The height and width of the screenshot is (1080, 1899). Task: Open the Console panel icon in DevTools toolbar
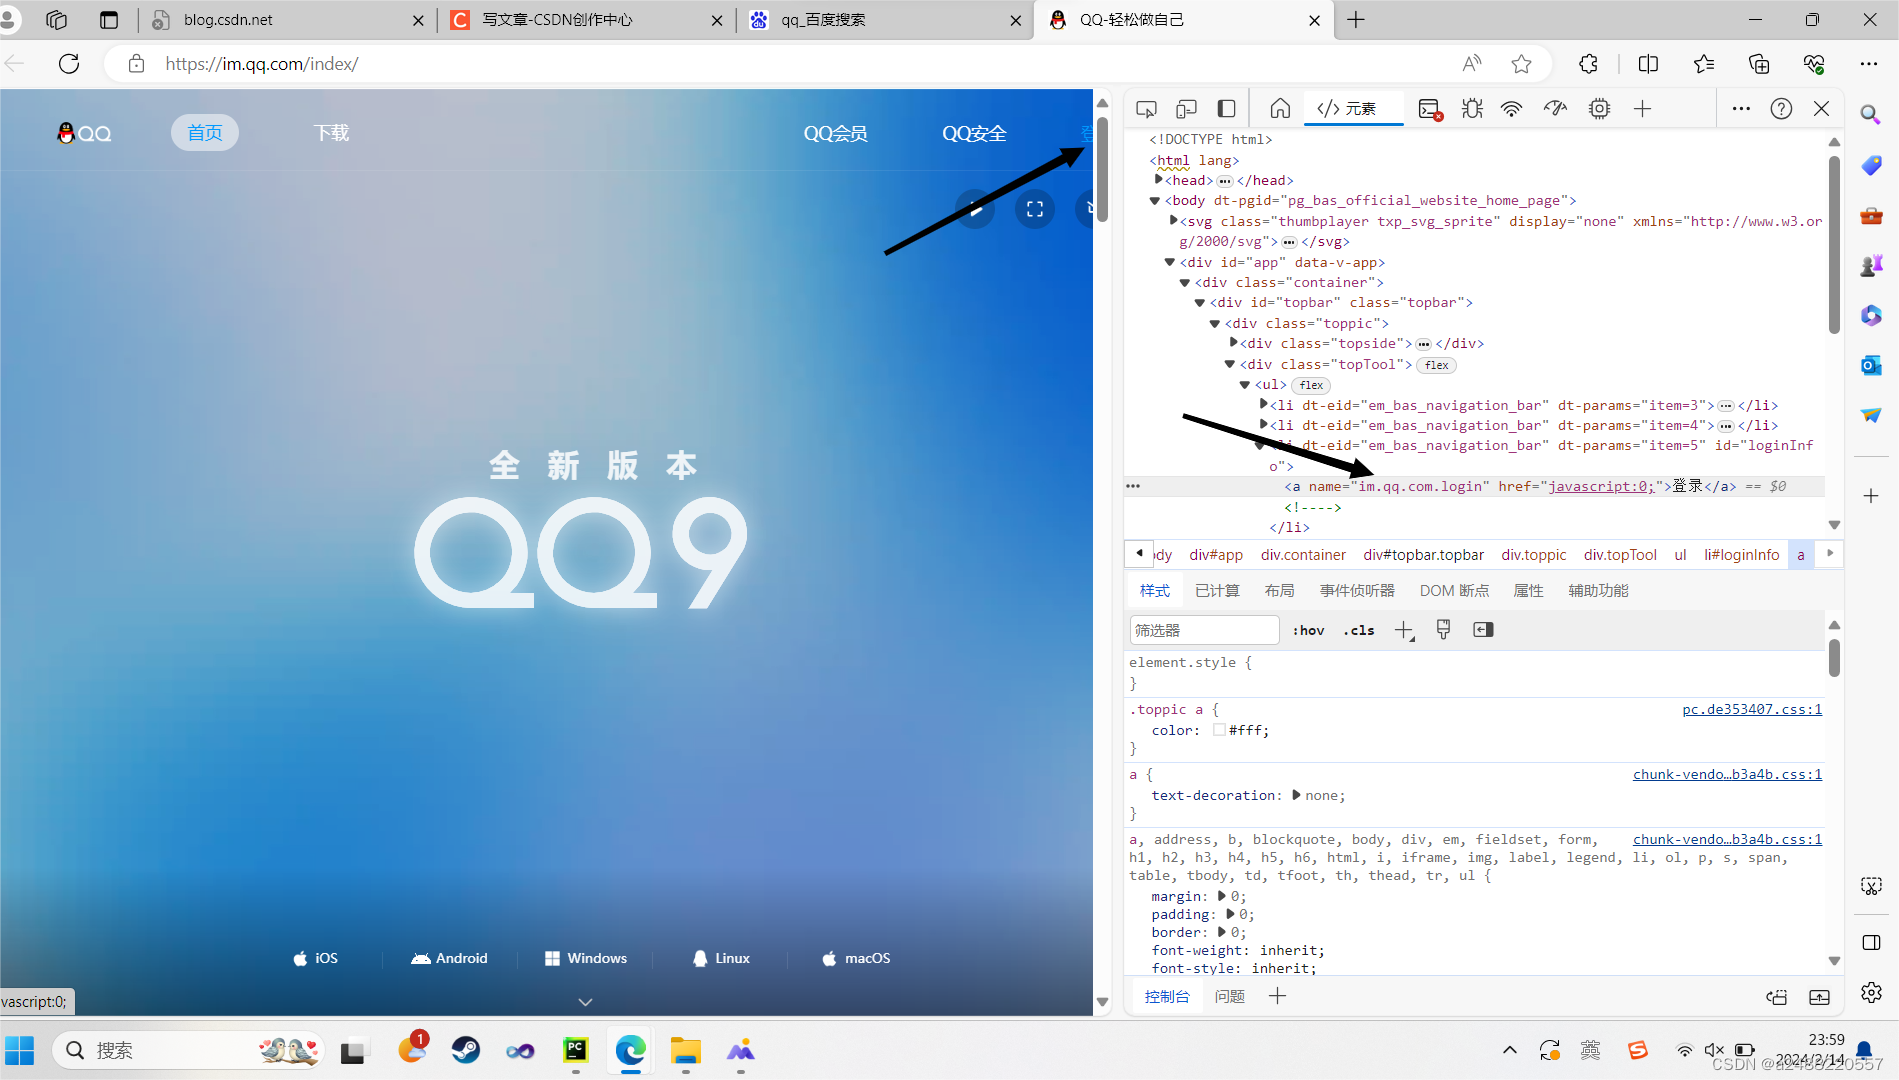(x=1430, y=109)
